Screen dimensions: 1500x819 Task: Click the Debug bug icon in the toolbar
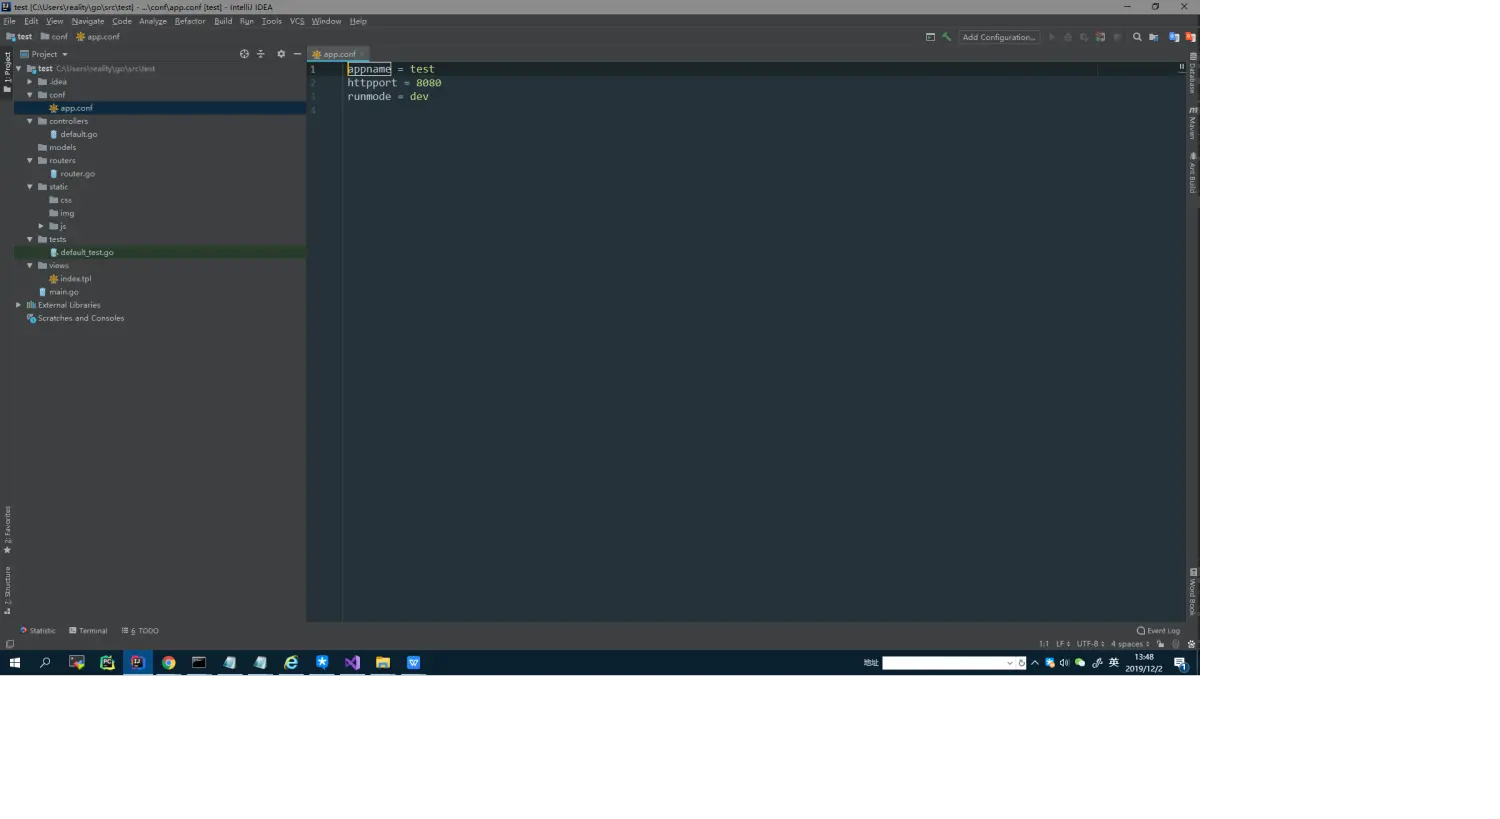click(x=1068, y=37)
